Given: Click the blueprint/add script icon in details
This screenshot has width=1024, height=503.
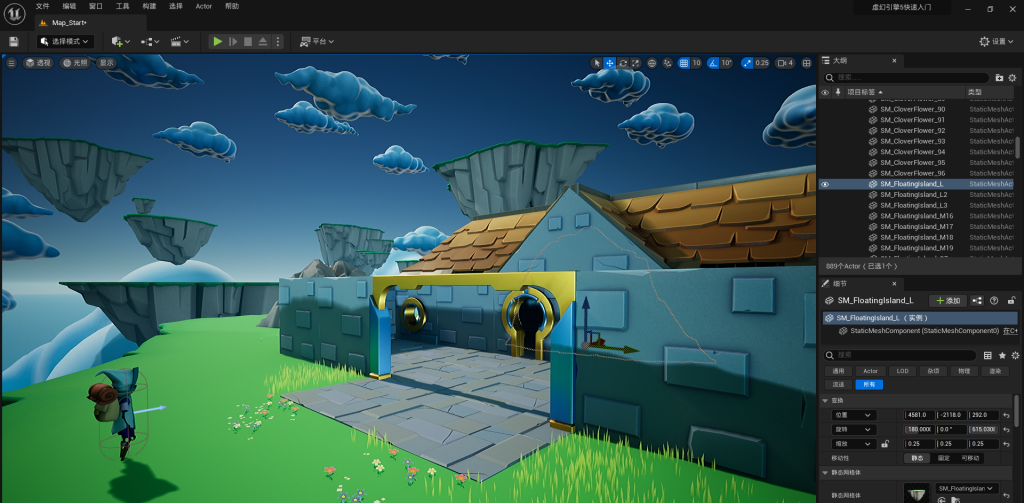Looking at the screenshot, I should click(978, 300).
